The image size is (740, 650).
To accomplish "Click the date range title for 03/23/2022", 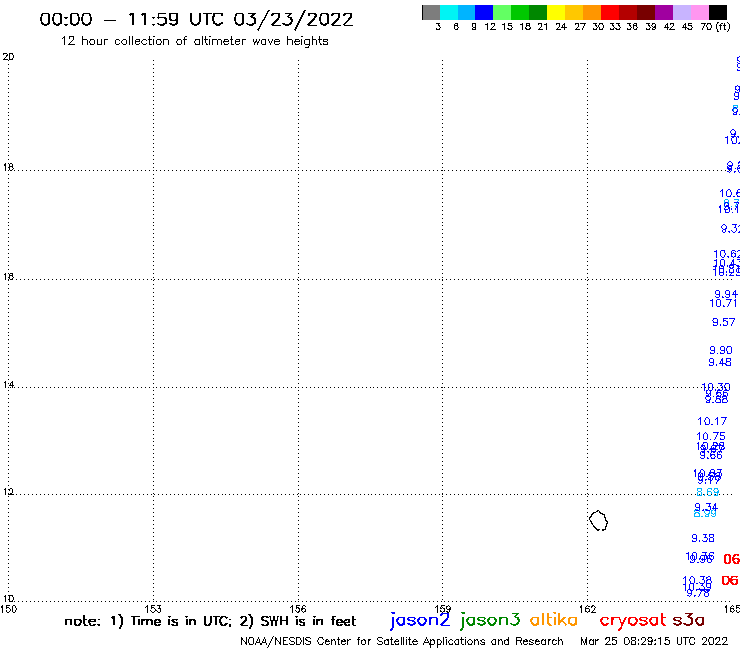I will (196, 19).
